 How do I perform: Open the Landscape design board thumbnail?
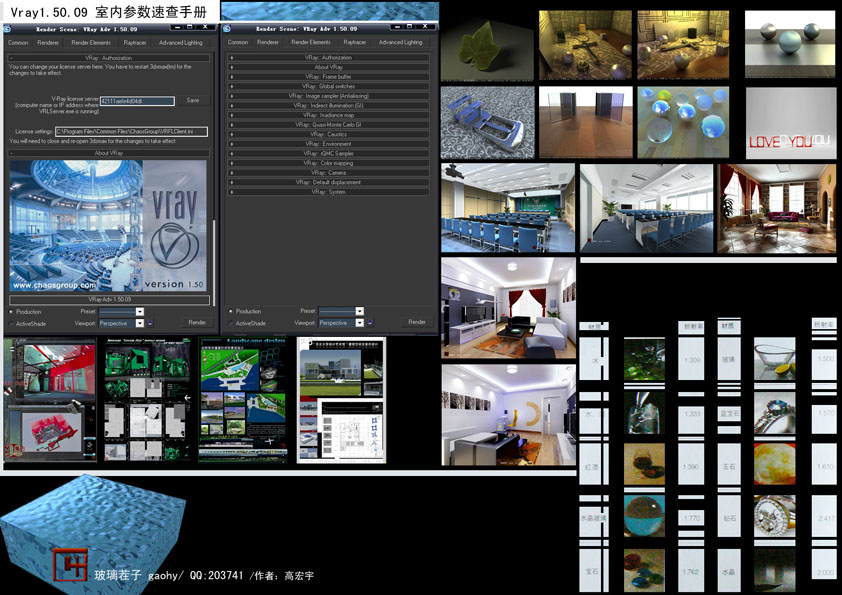(243, 400)
